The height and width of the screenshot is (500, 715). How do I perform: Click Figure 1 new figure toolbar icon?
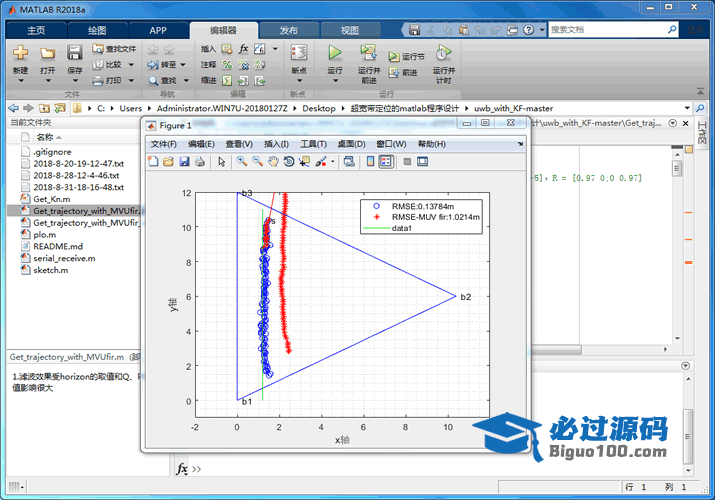point(154,161)
